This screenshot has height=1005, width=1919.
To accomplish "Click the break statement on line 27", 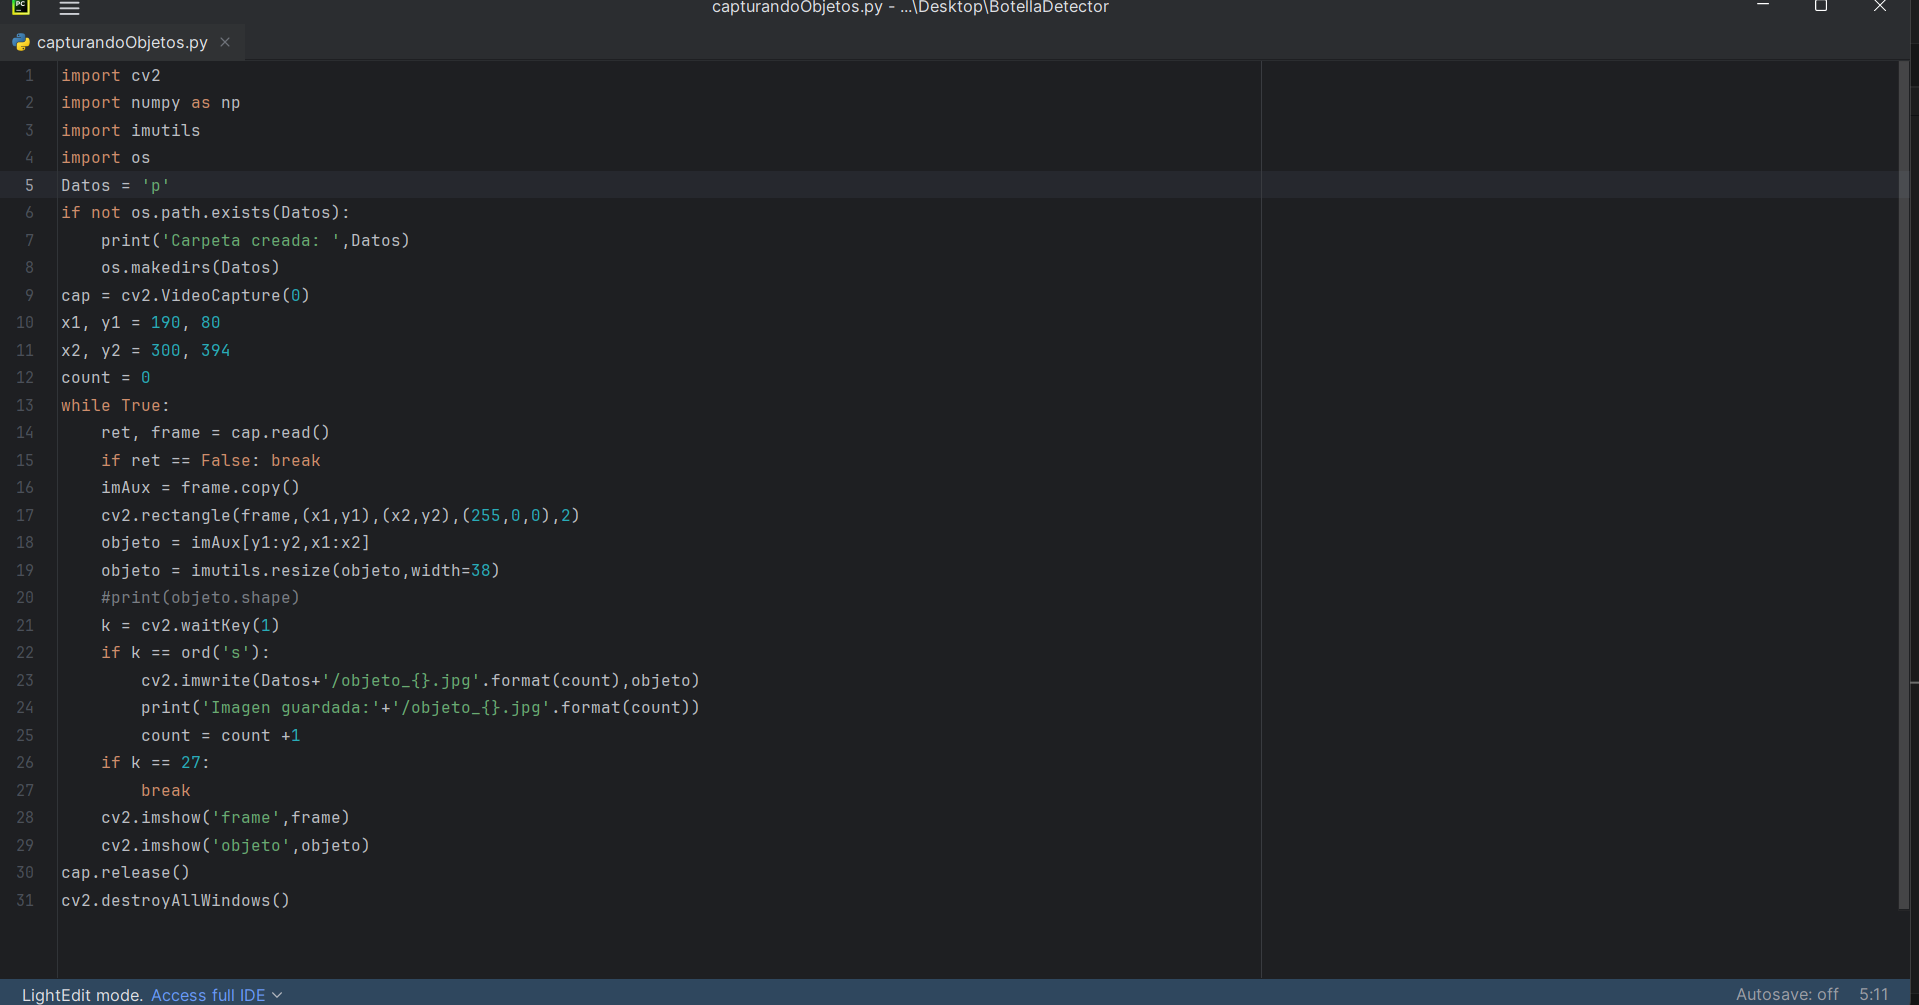I will [x=166, y=790].
